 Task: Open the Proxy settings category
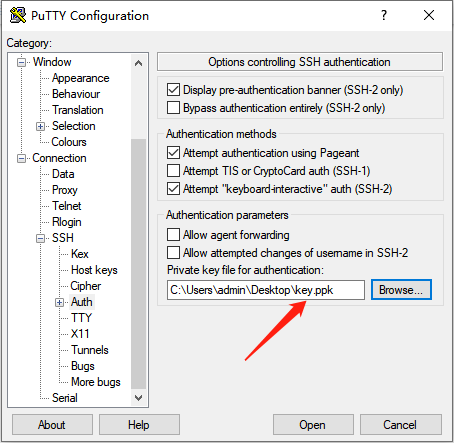pyautogui.click(x=65, y=190)
